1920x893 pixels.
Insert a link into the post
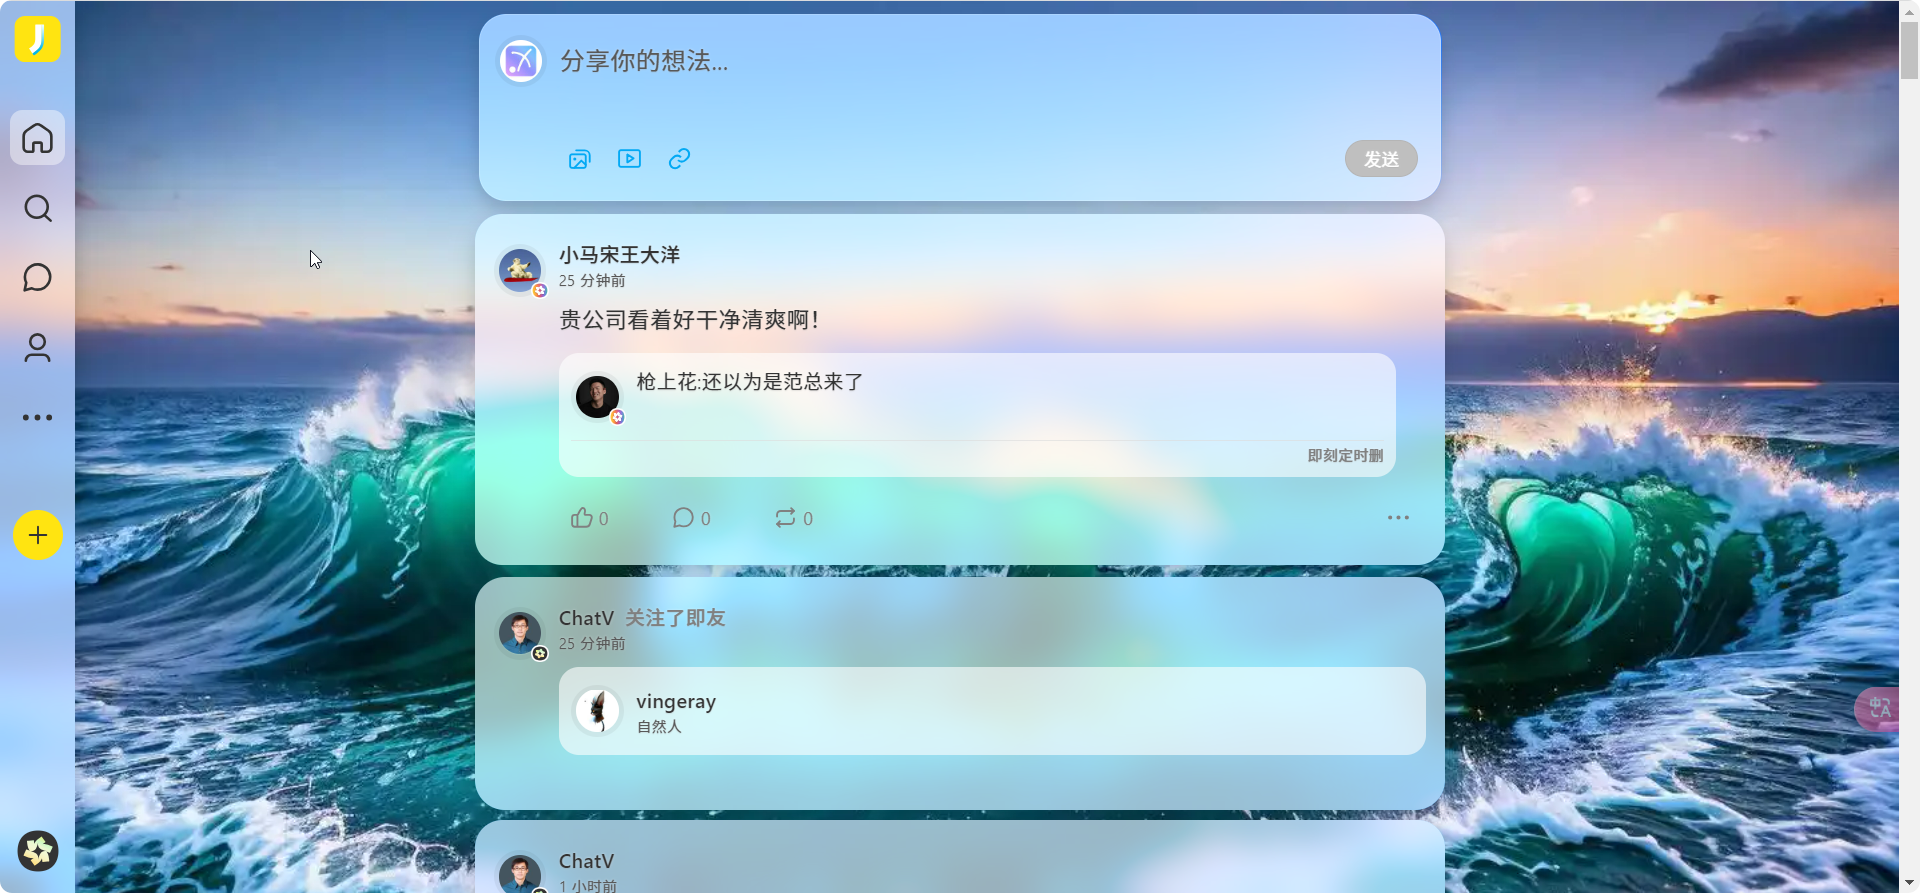tap(680, 159)
